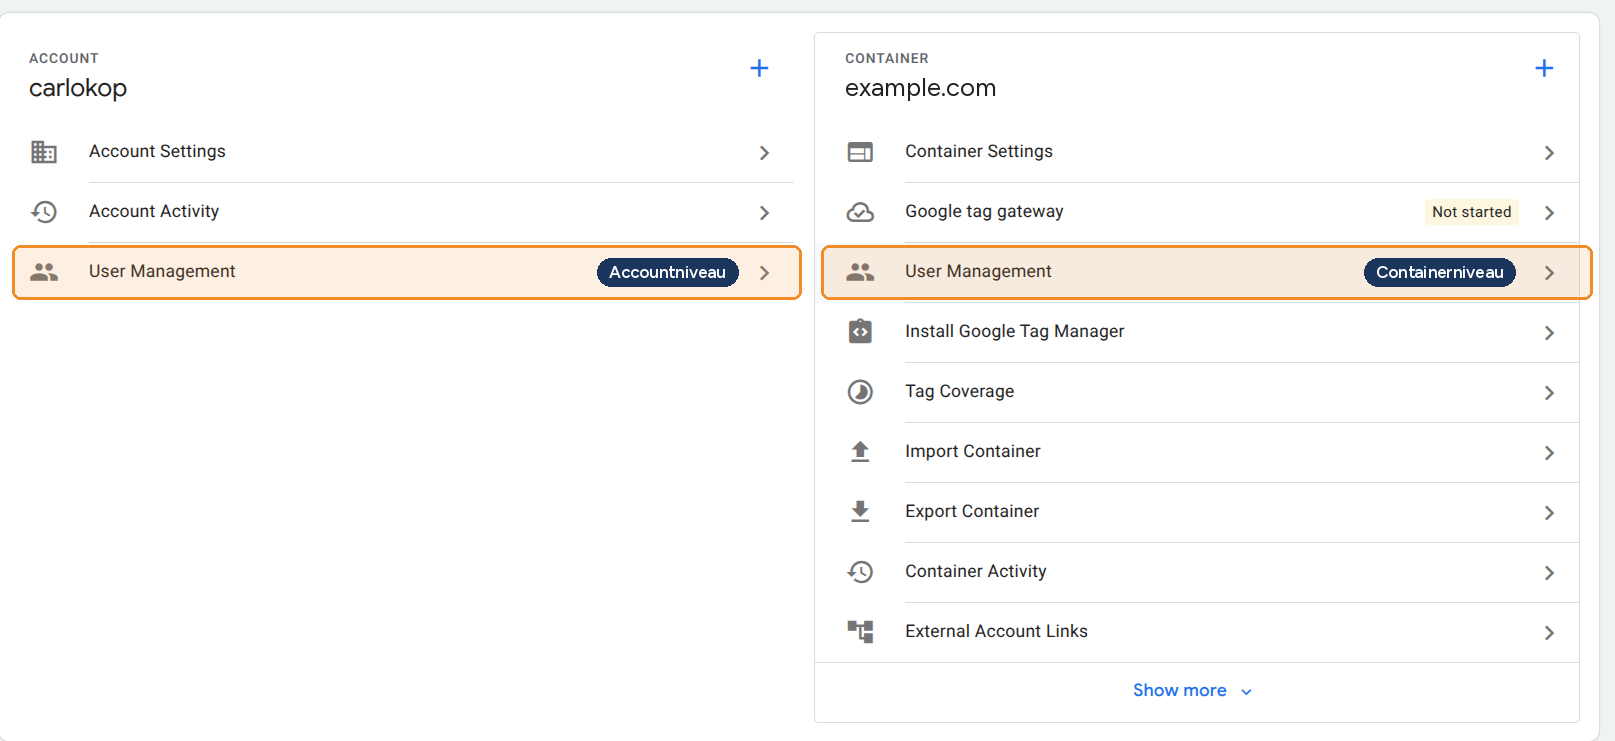Click the Install Google Tag Manager code icon
Viewport: 1615px width, 741px height.
coord(860,331)
